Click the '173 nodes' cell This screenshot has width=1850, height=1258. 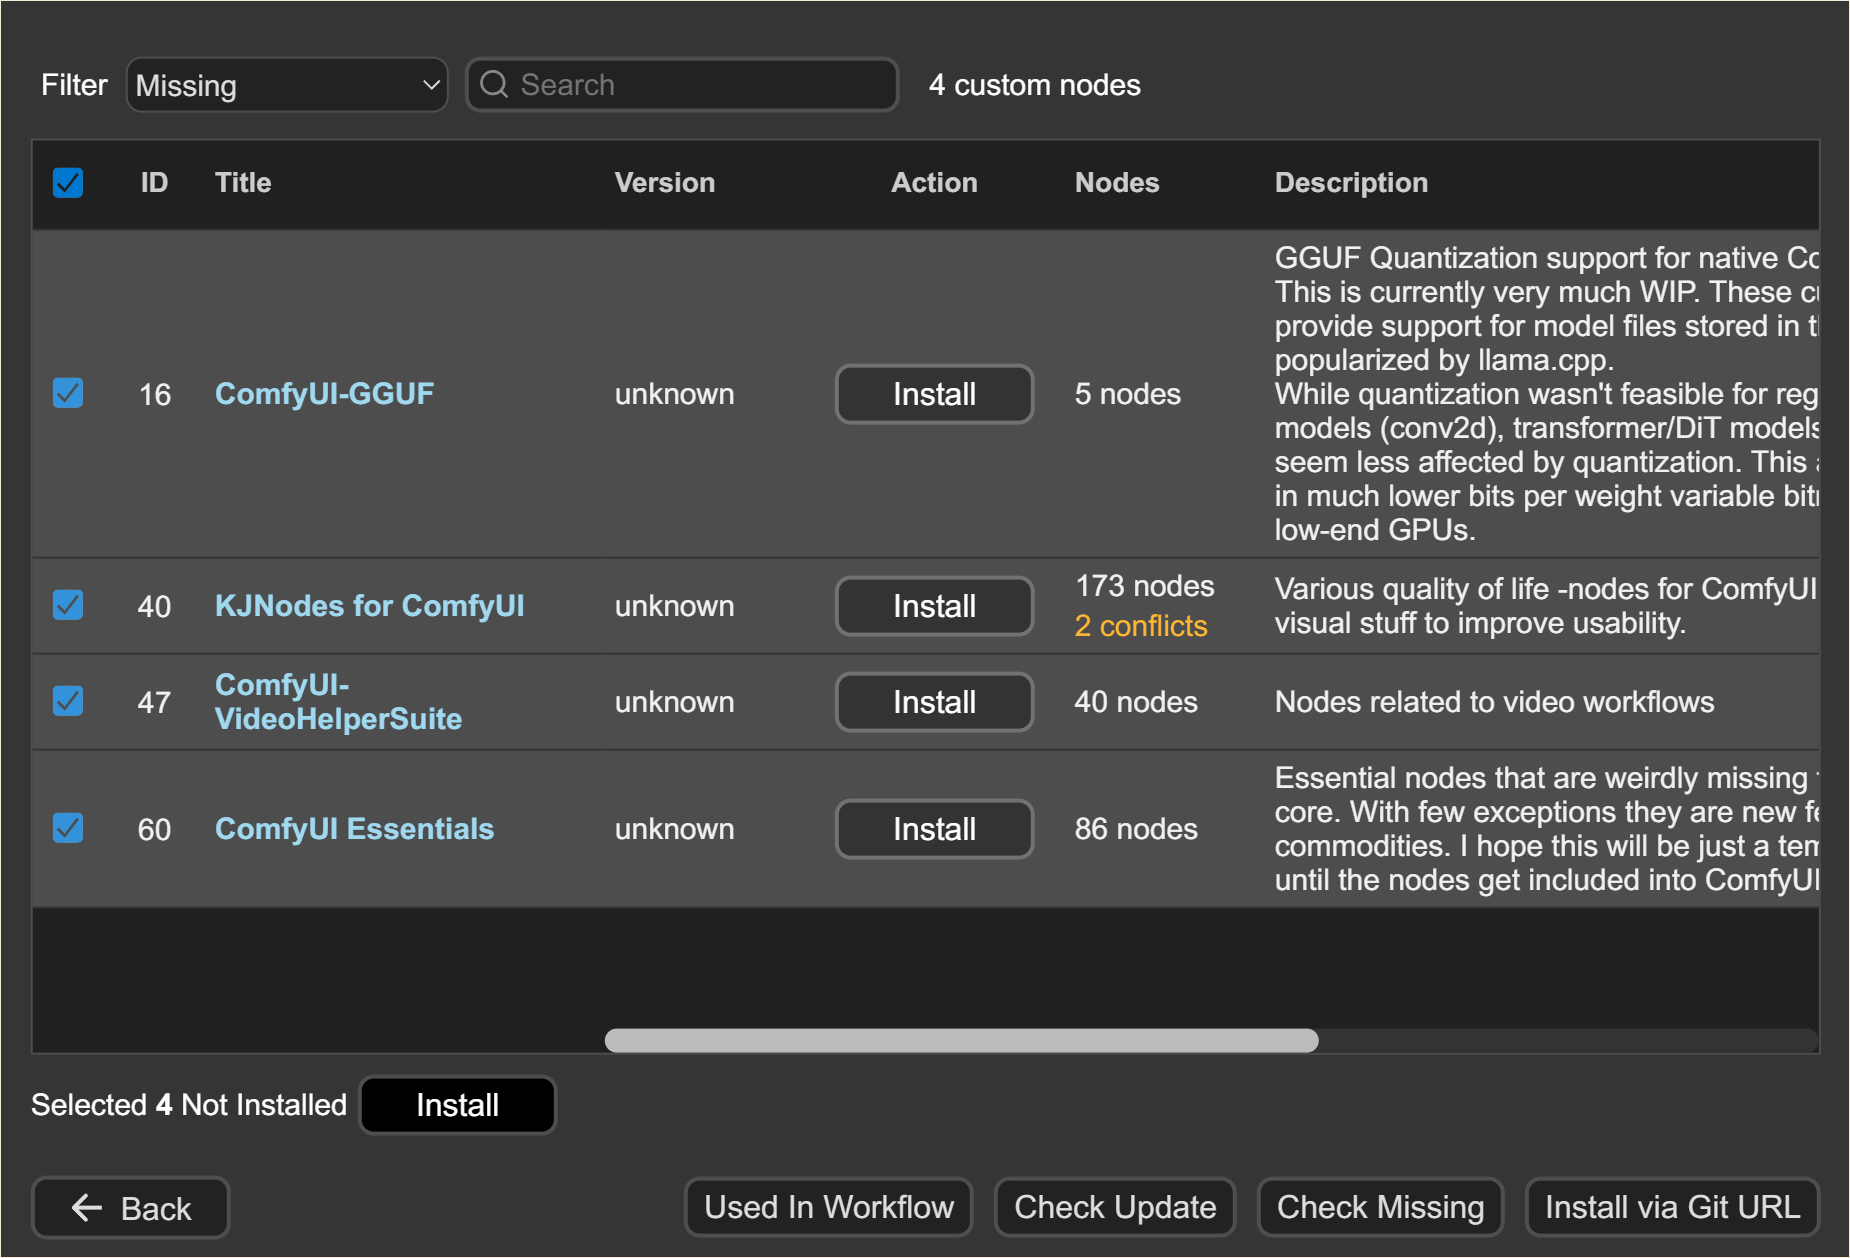[1144, 586]
